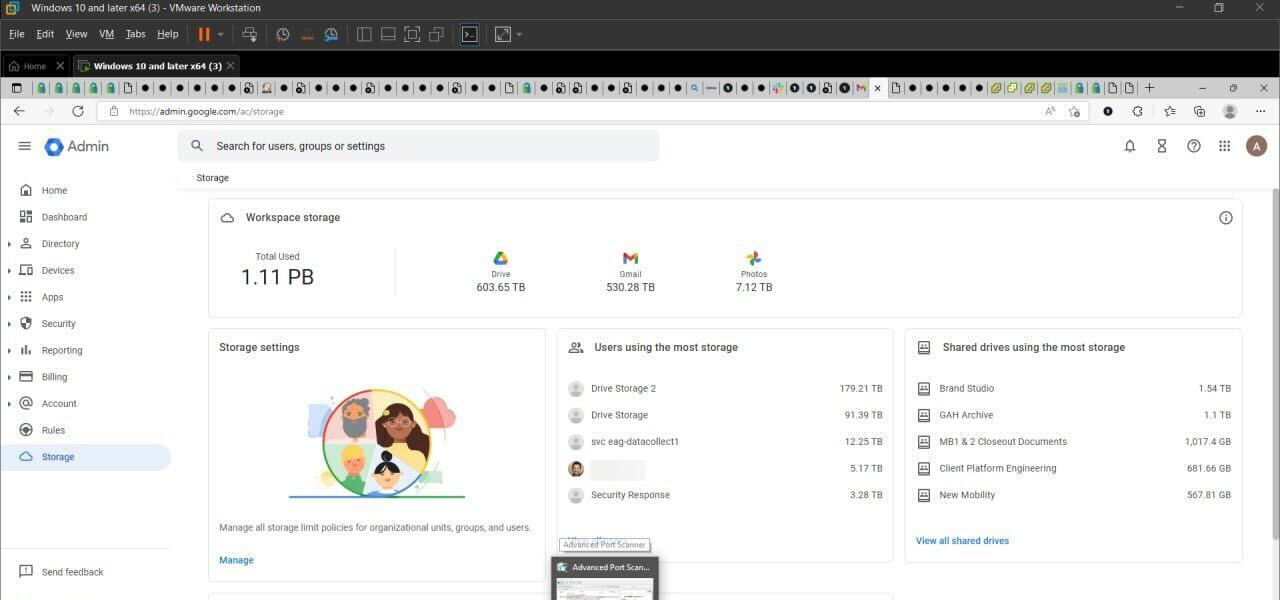Click the stretch guest display icon
Screen dimensions: 1280x600
tap(502, 34)
